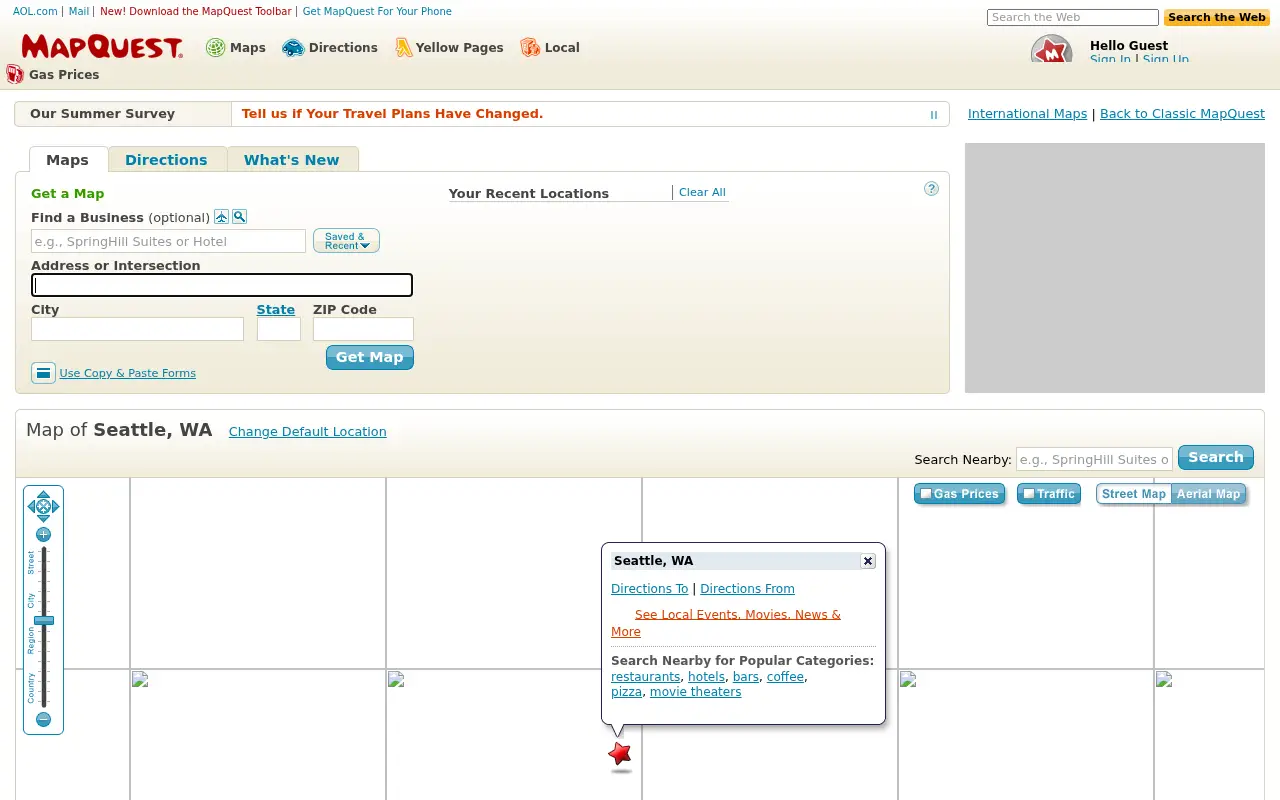
Task: Open the Directions To link
Action: tap(649, 589)
